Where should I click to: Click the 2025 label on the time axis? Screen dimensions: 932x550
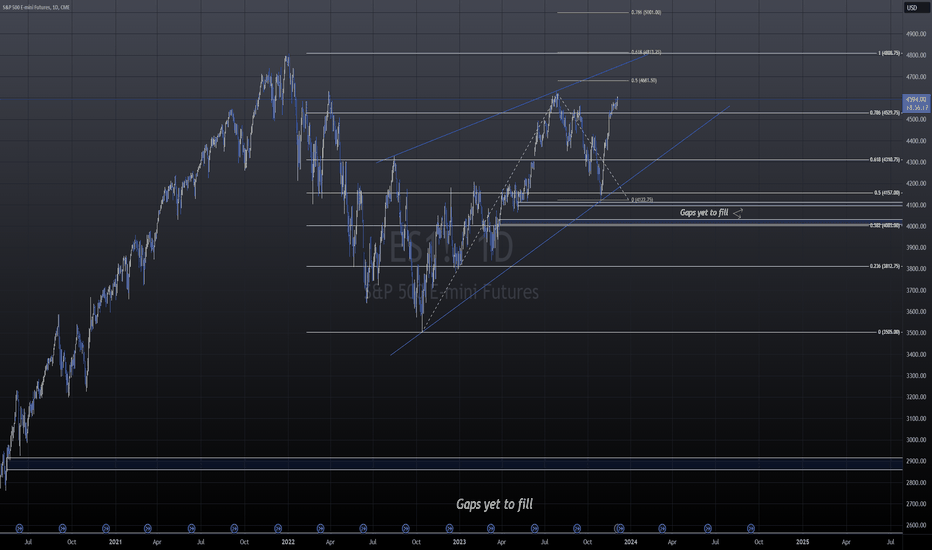(802, 542)
